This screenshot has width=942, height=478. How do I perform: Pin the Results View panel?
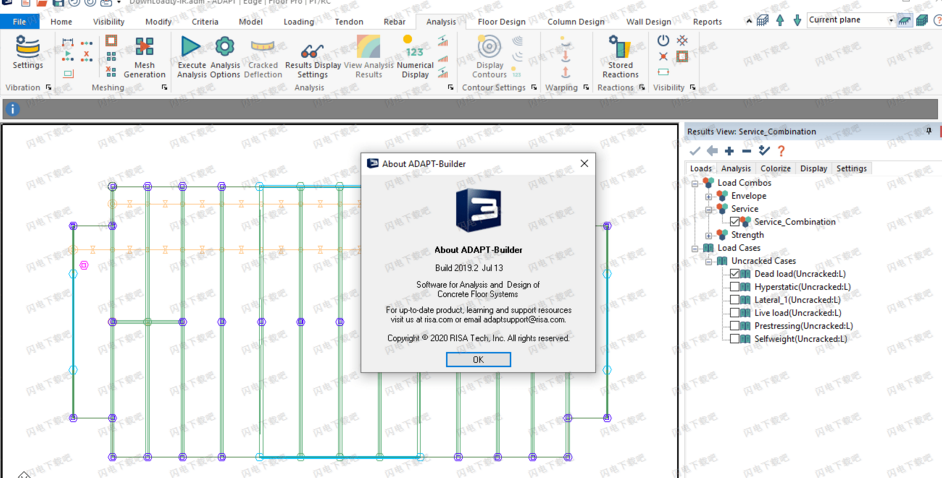tap(929, 131)
